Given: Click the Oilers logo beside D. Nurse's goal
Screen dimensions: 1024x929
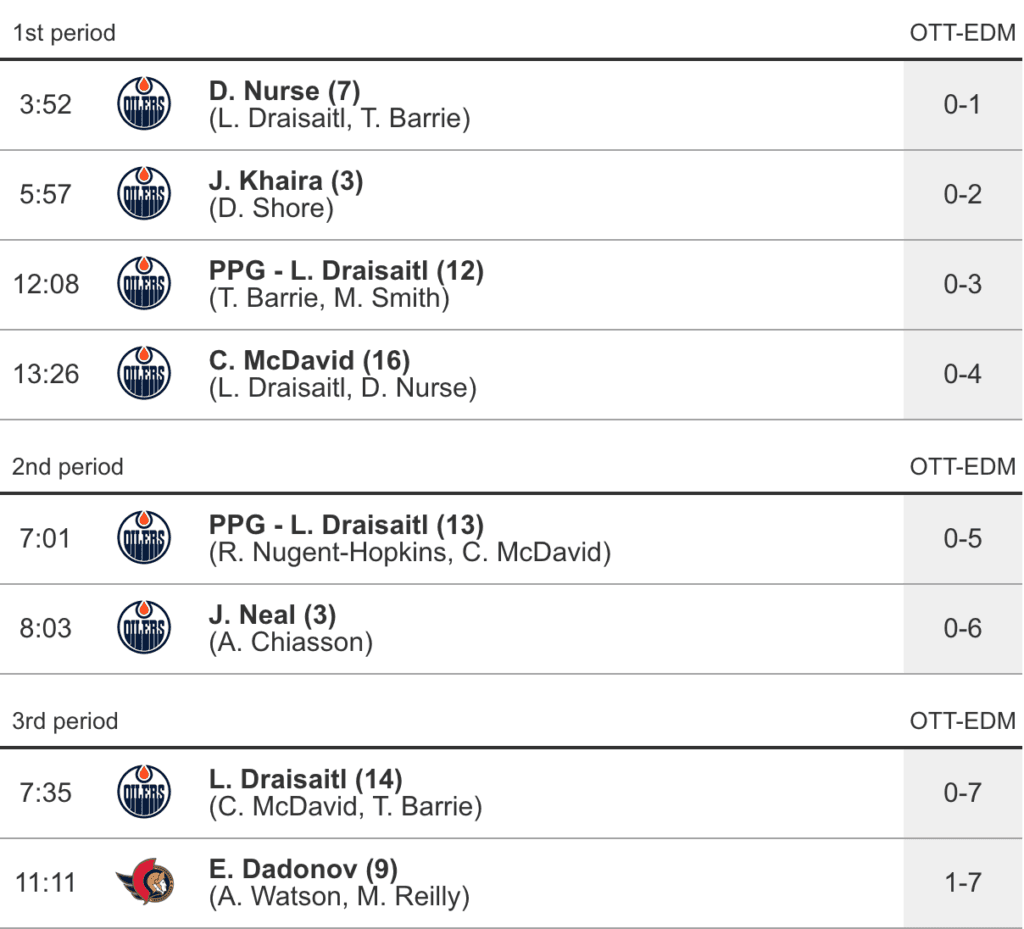Looking at the screenshot, I should (144, 104).
